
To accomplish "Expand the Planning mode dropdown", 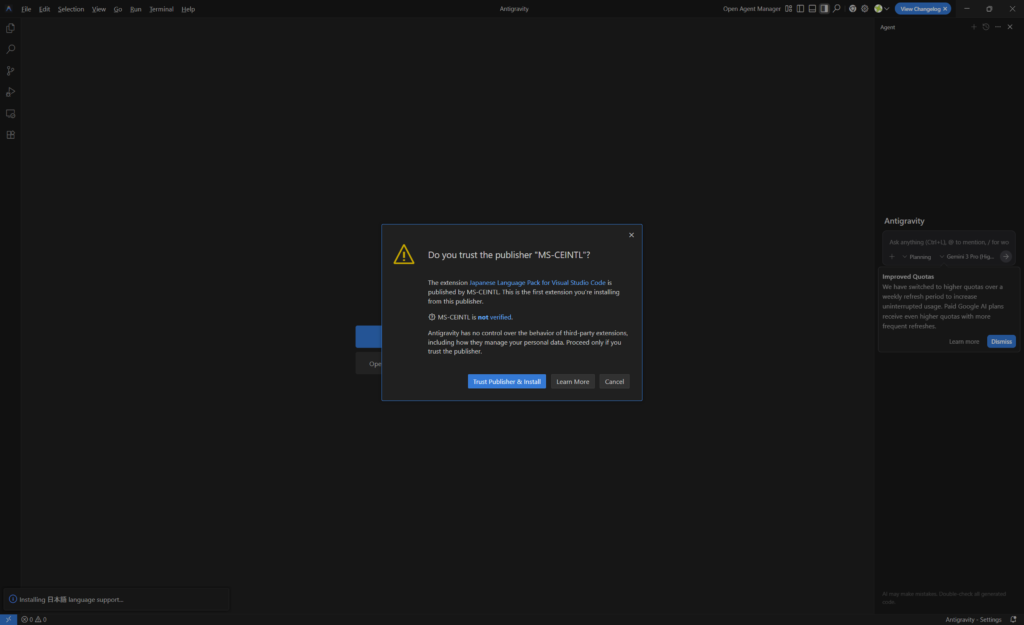I will tap(916, 257).
